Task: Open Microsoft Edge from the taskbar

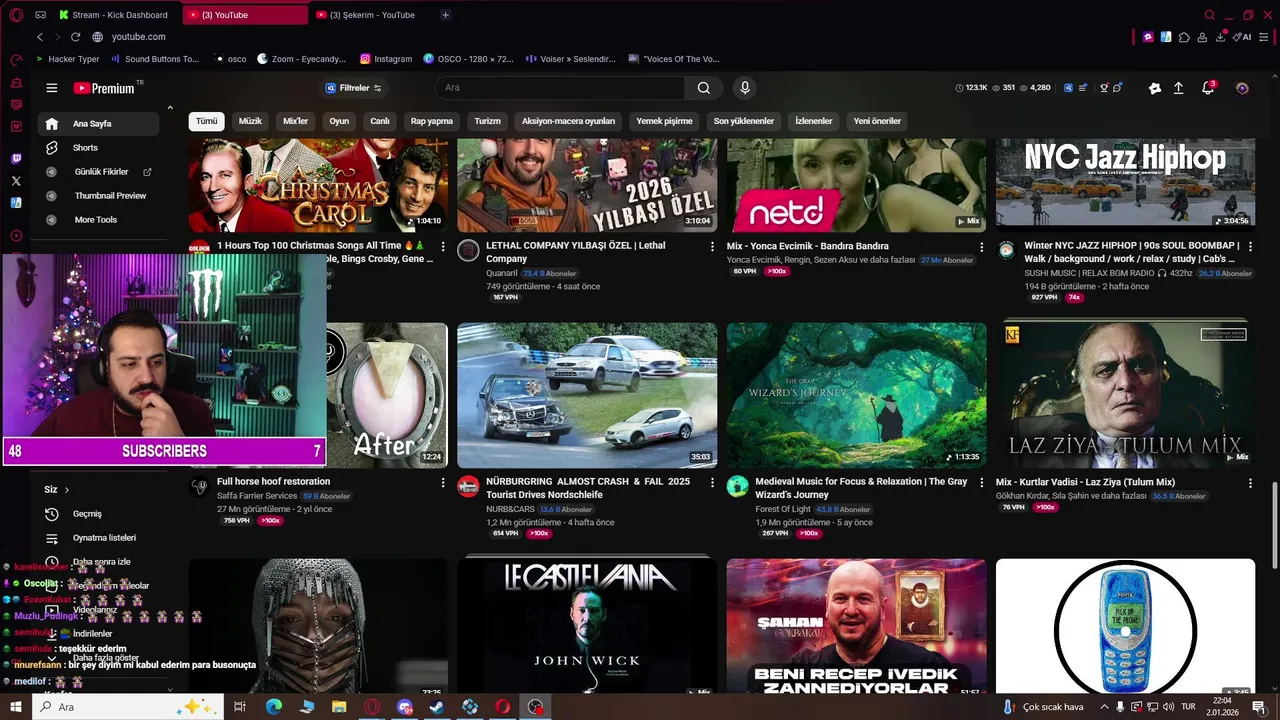Action: [273, 707]
